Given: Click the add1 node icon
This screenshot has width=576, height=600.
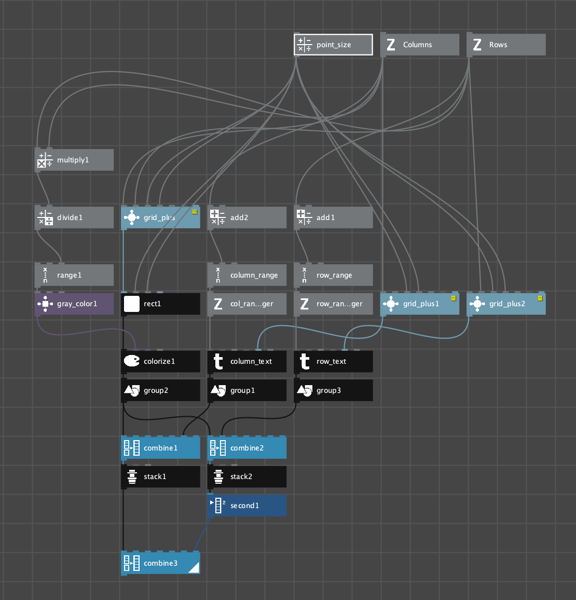Looking at the screenshot, I should click(x=305, y=217).
